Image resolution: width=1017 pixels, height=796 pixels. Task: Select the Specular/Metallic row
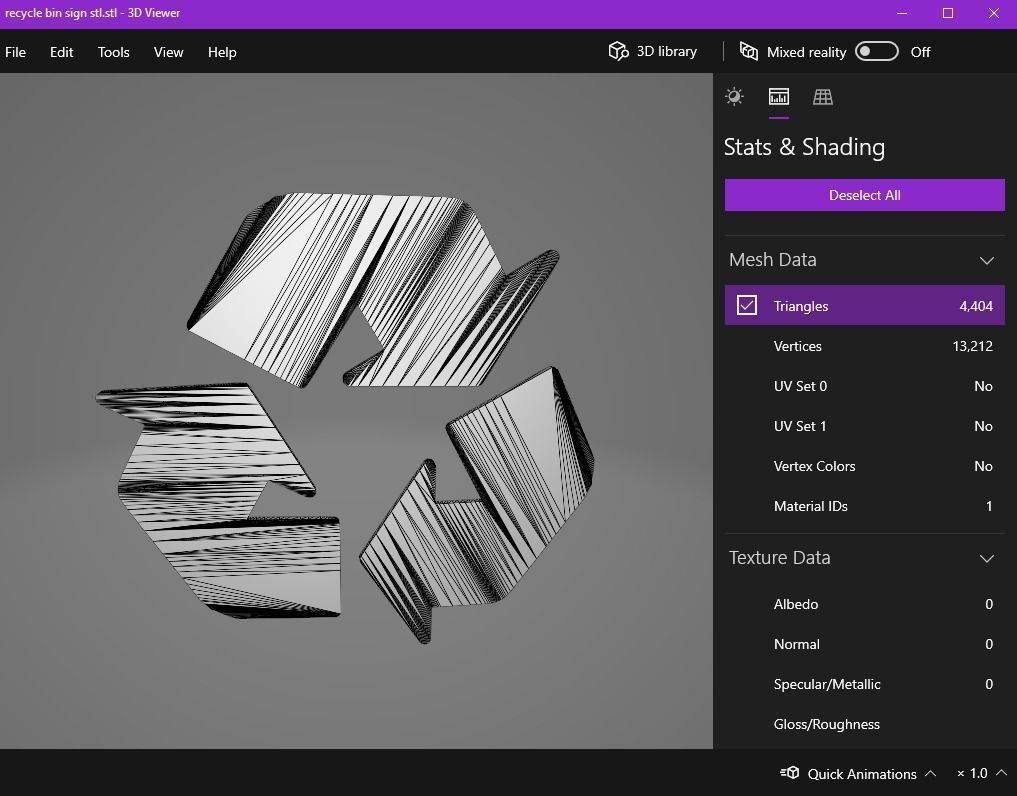[865, 684]
